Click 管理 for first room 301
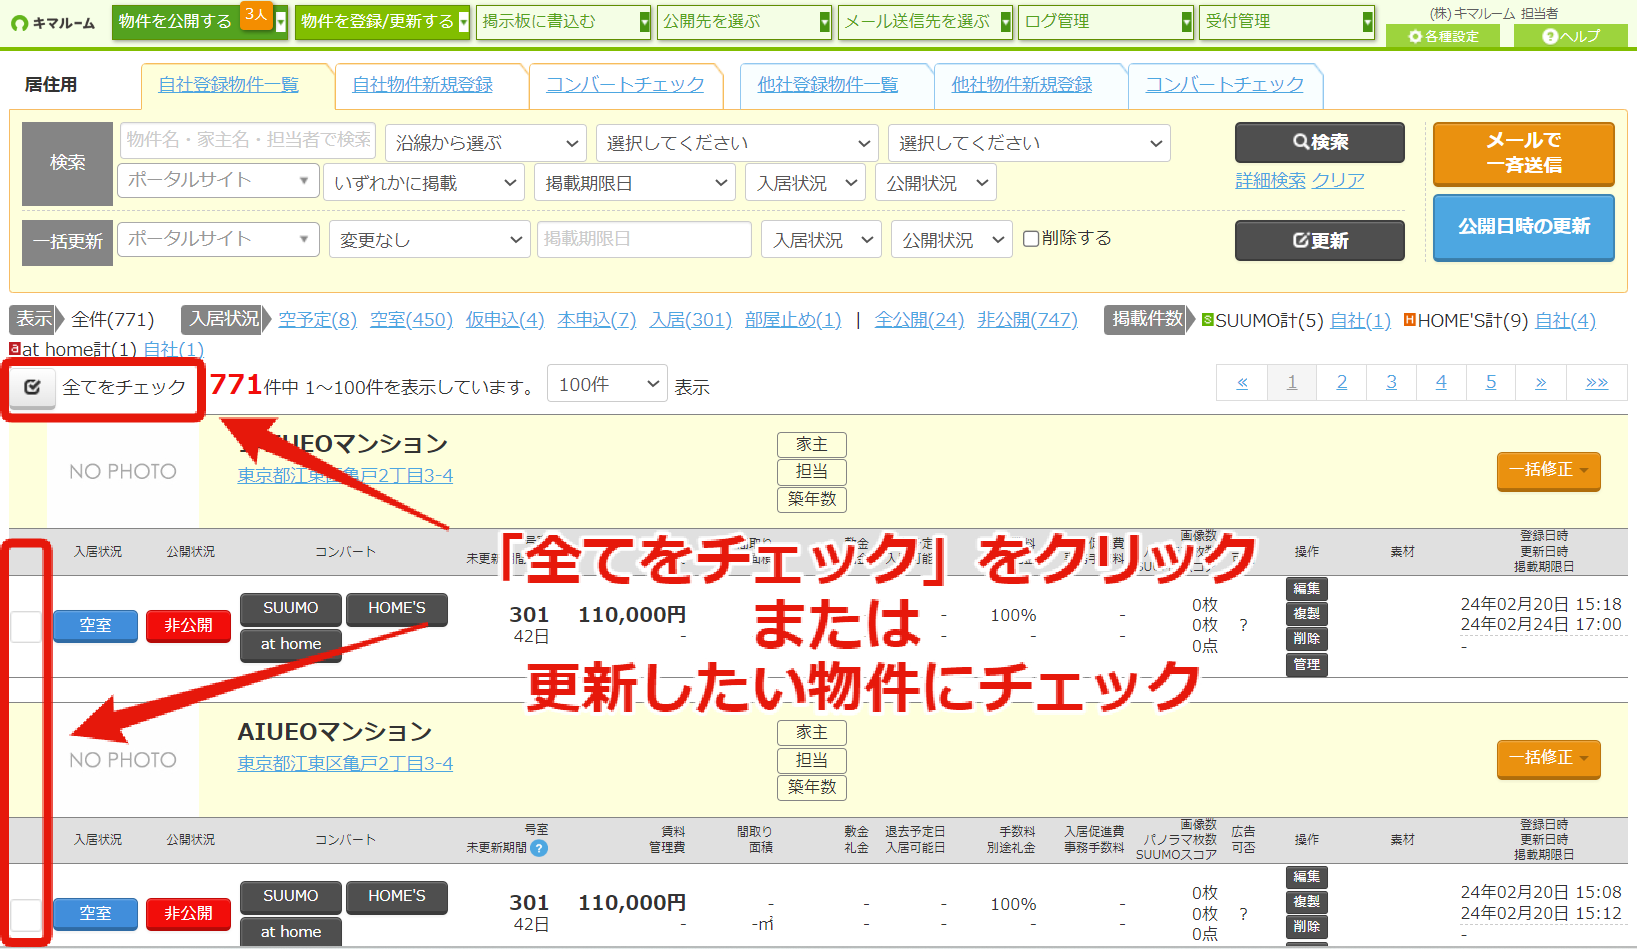 point(1306,665)
